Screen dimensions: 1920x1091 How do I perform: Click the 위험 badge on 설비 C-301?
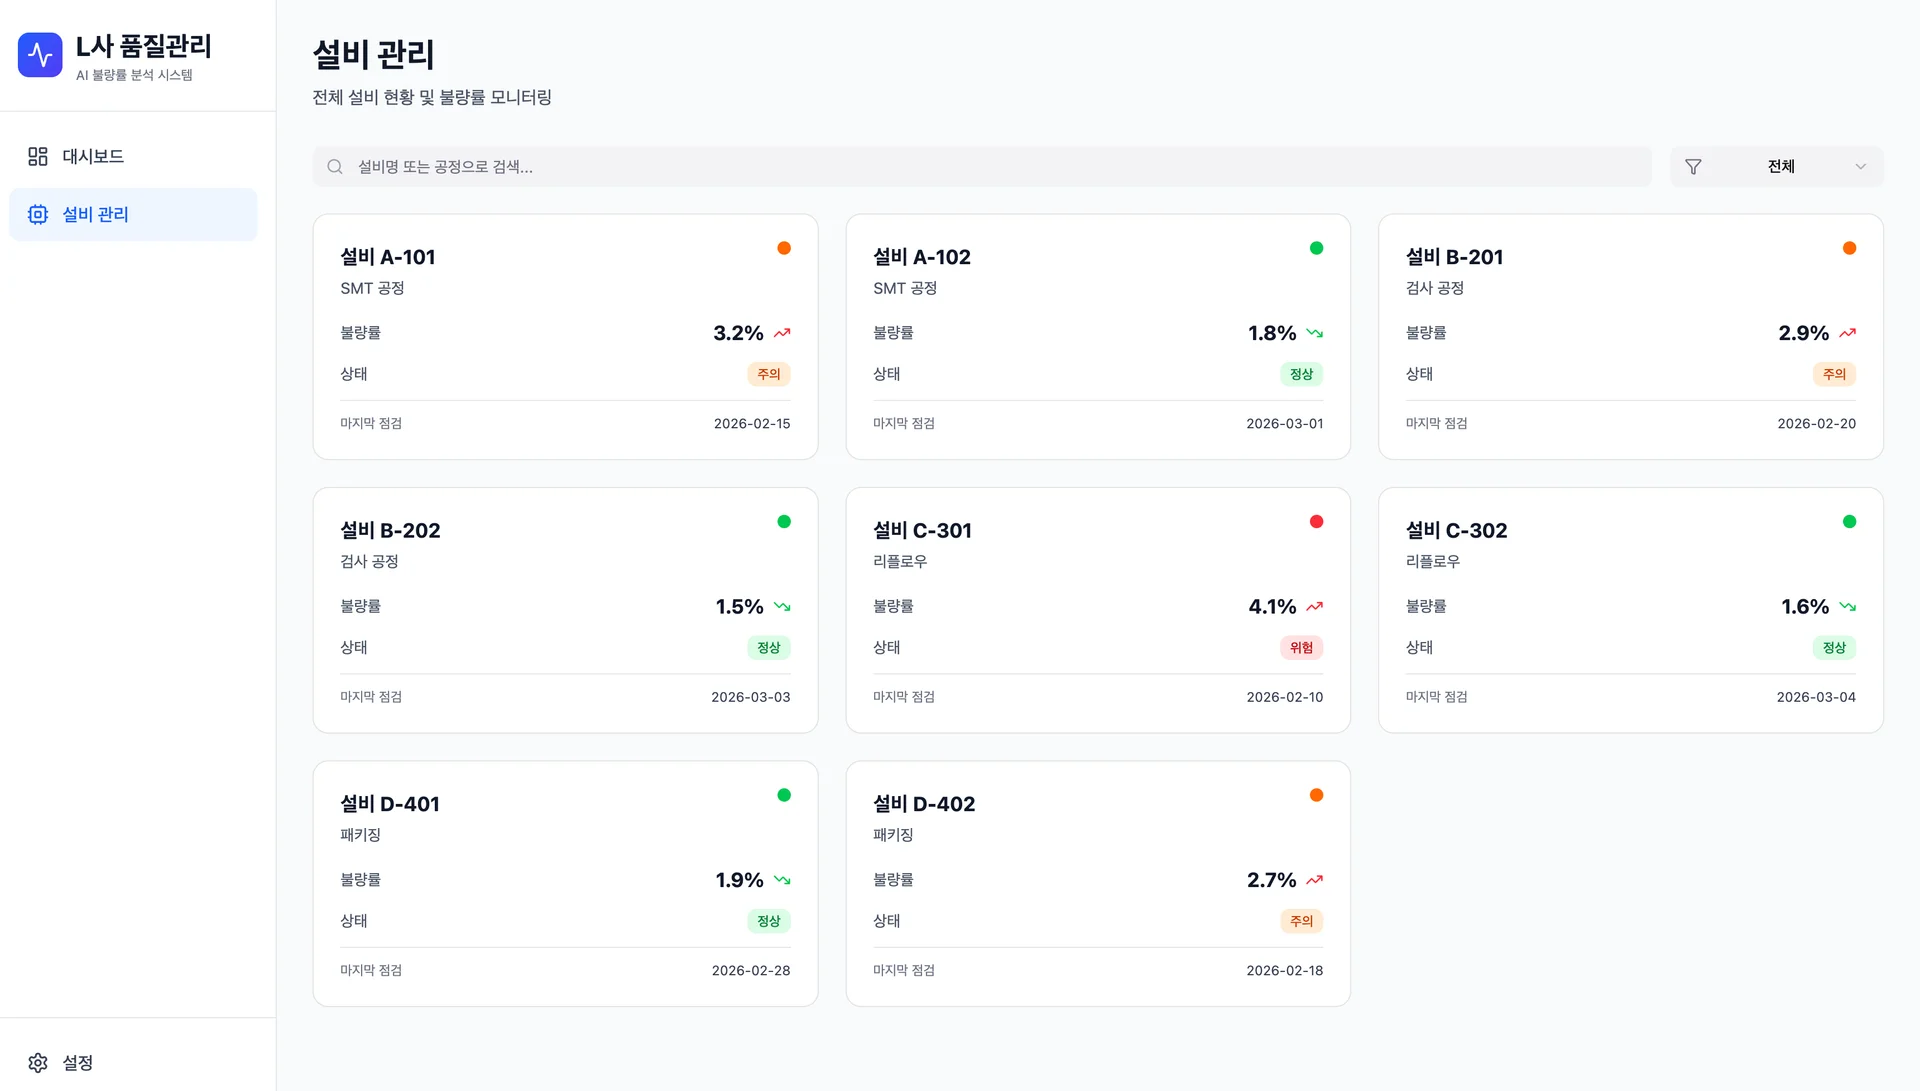tap(1301, 647)
